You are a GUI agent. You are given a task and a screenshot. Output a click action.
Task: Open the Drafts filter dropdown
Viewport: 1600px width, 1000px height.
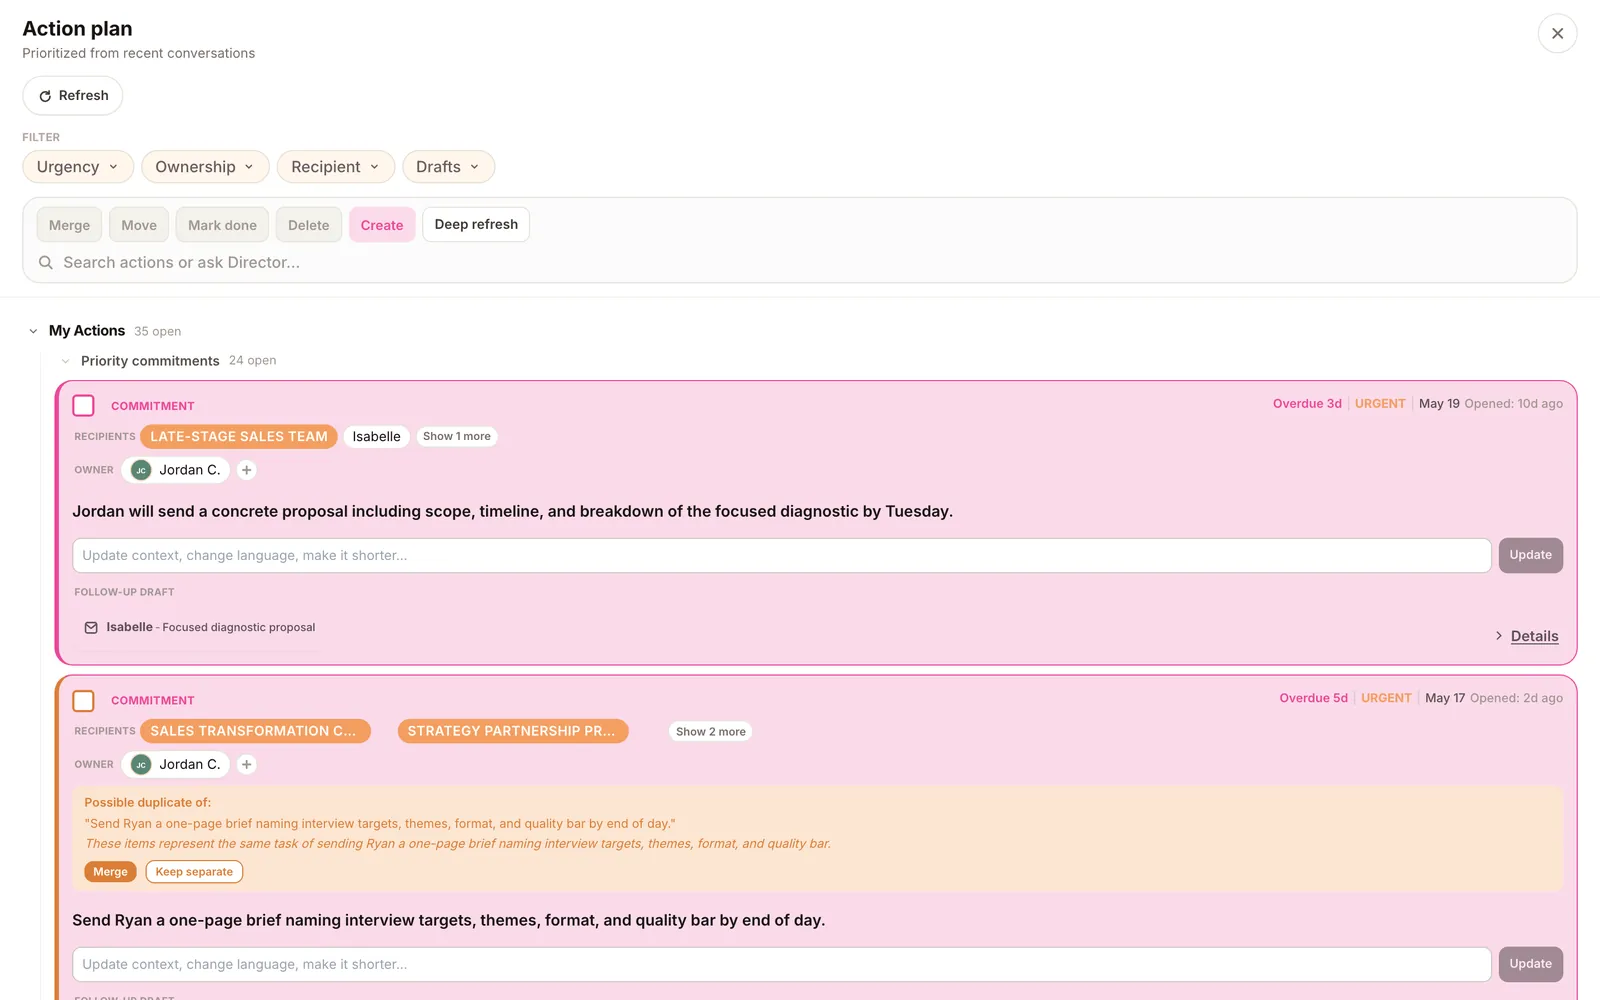pyautogui.click(x=448, y=167)
